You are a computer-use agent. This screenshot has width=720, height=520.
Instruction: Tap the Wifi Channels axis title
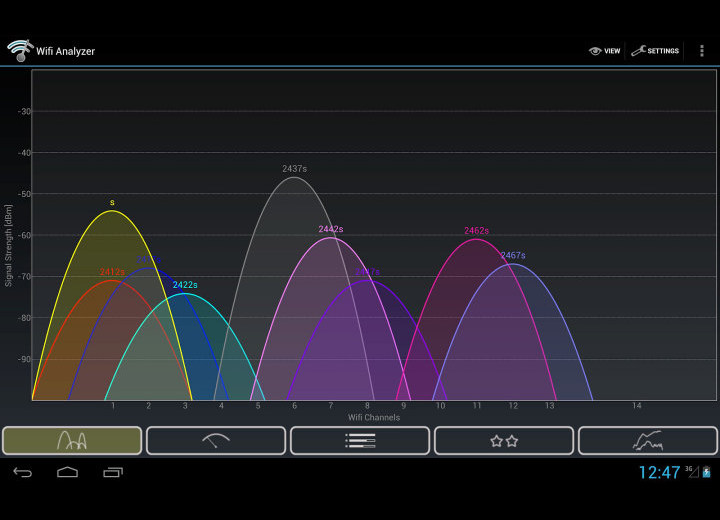point(374,418)
